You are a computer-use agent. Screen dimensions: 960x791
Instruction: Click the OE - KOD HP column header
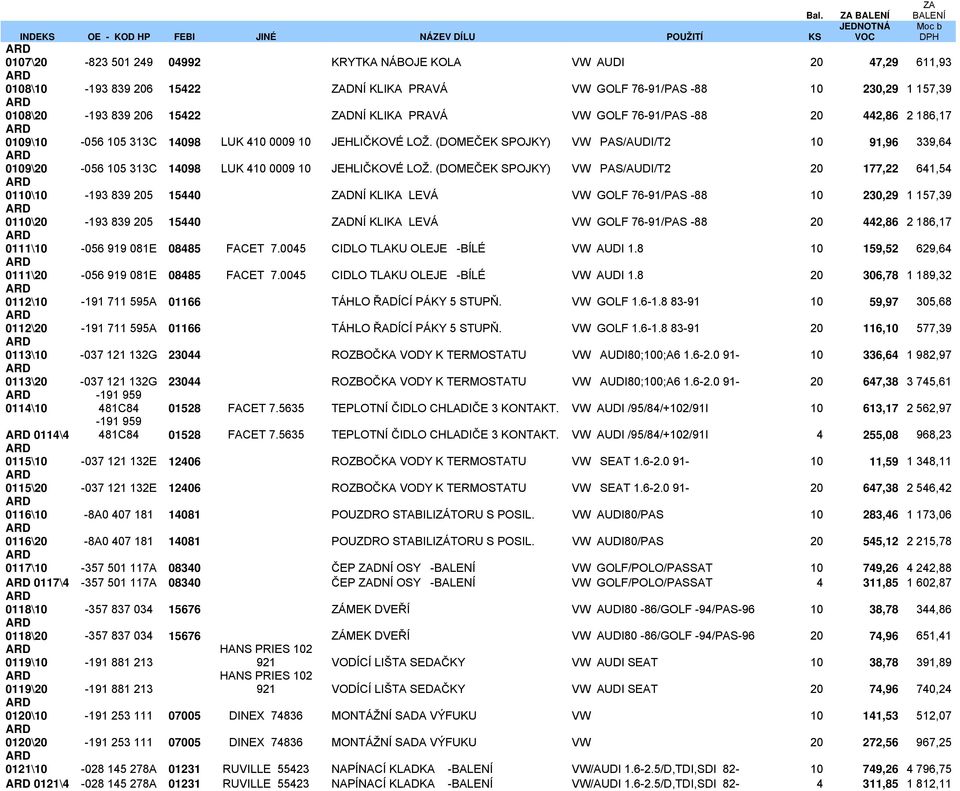coord(119,37)
